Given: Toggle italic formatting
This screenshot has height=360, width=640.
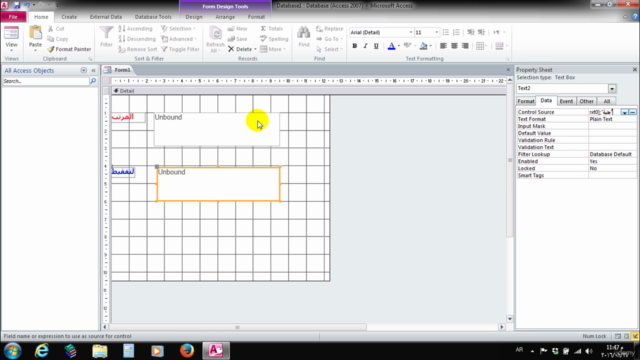Looking at the screenshot, I should 365,46.
